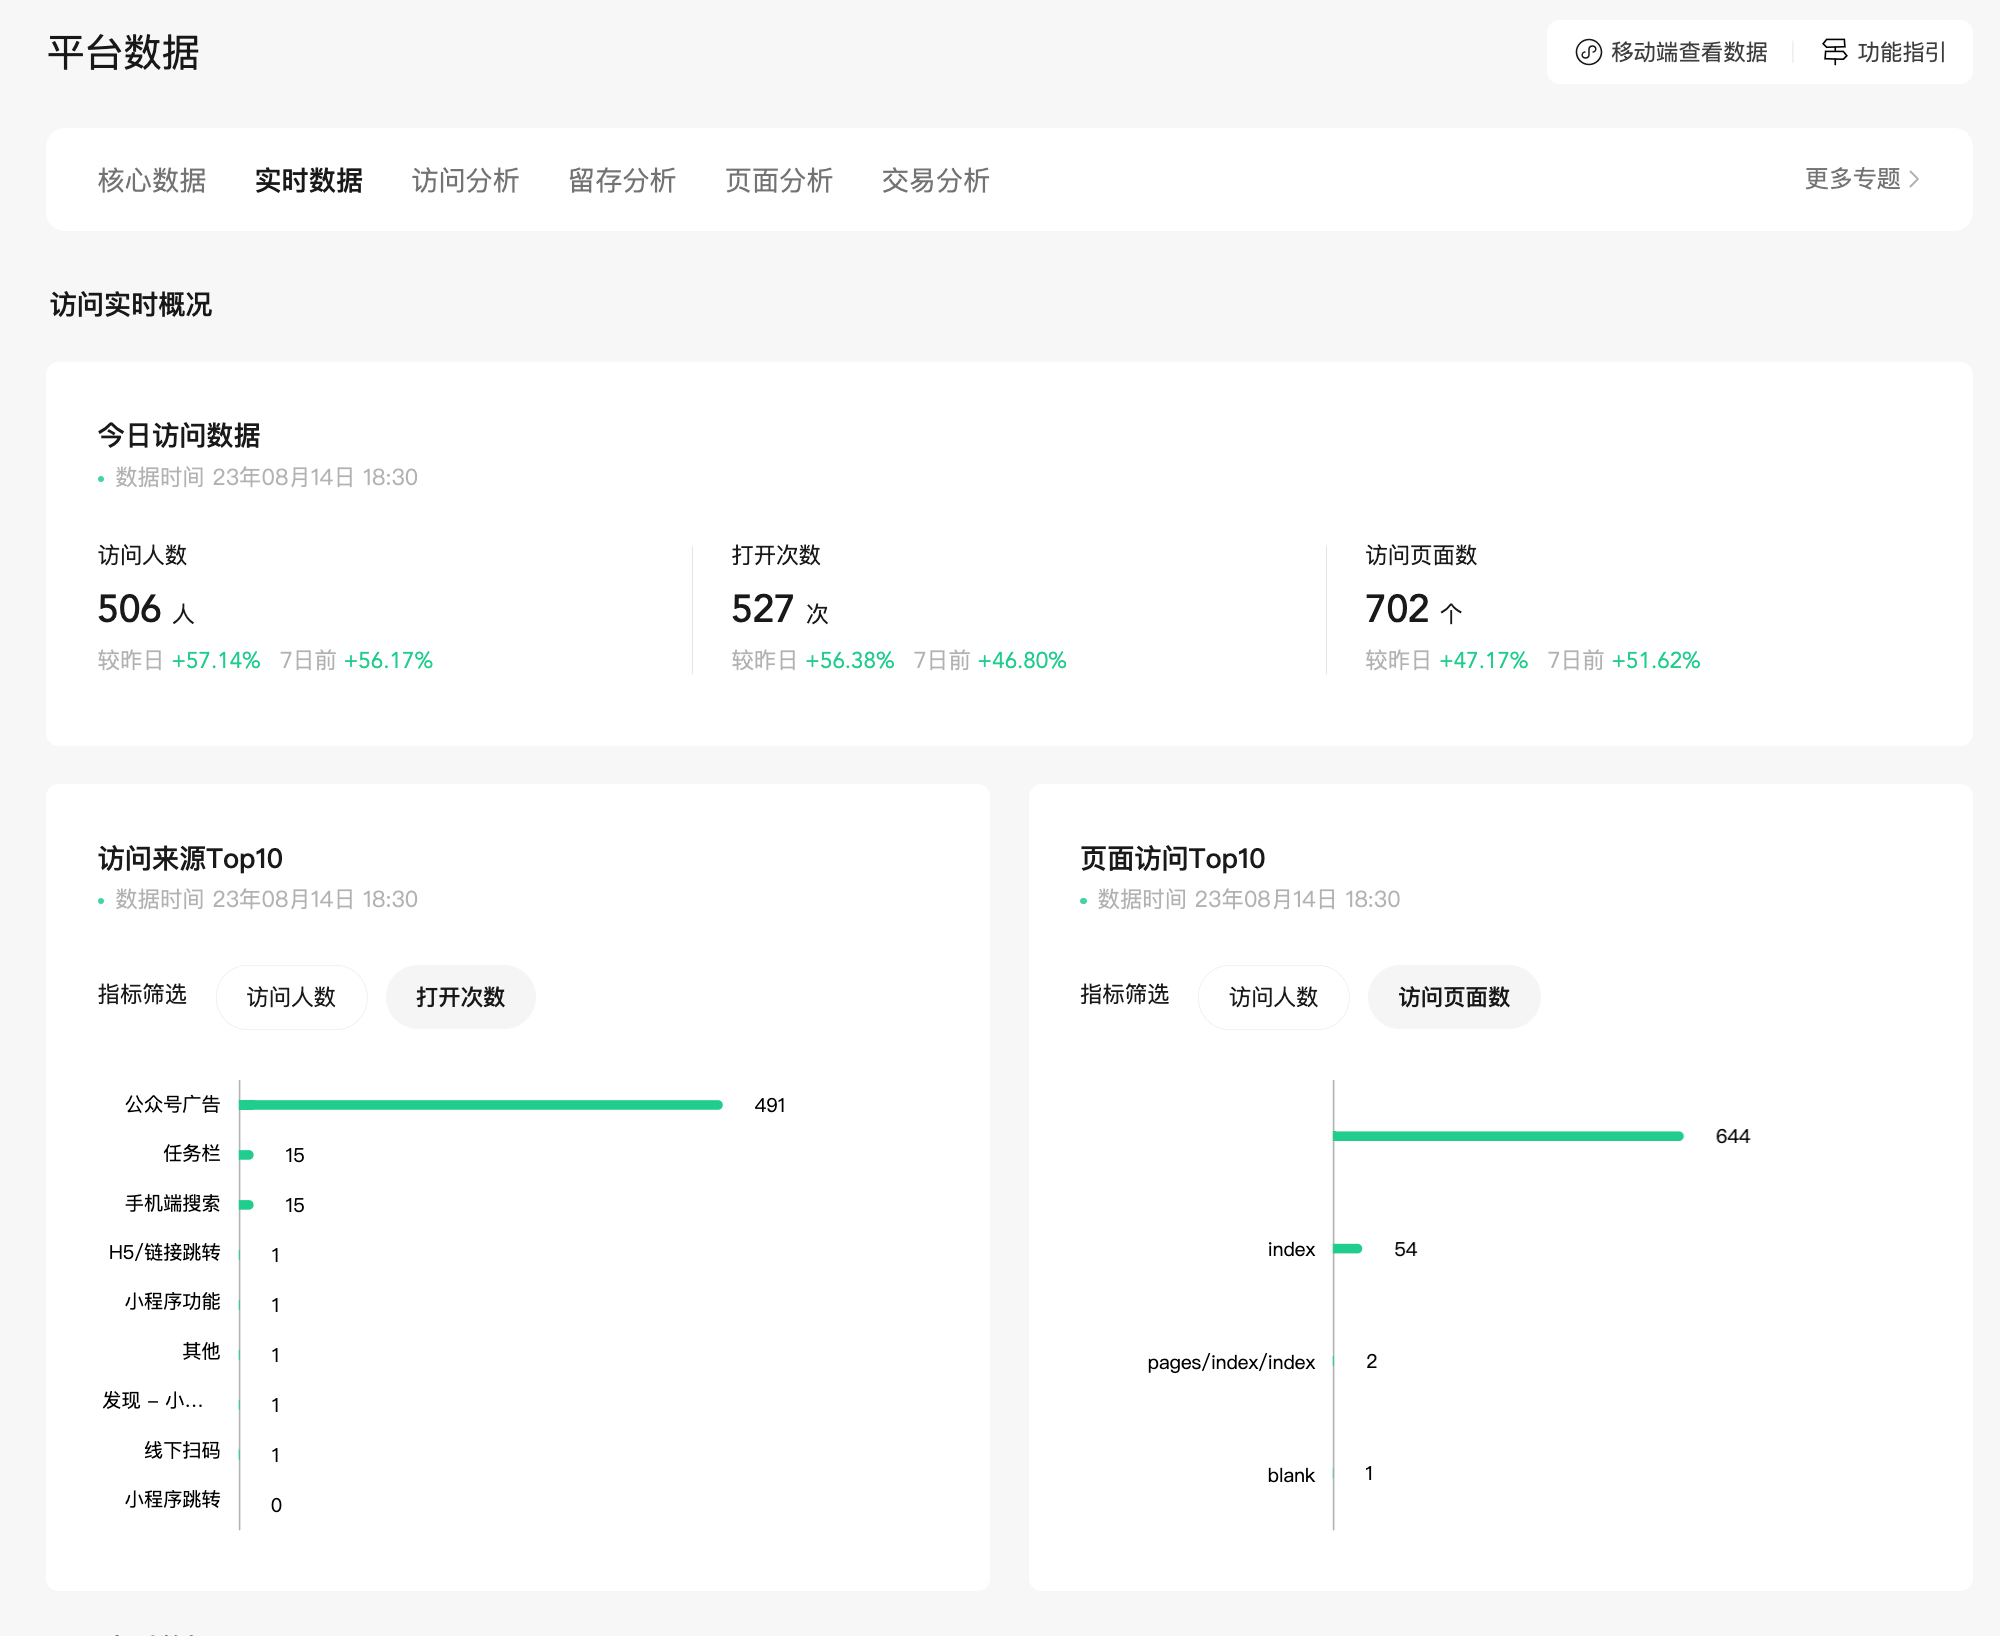This screenshot has height=1636, width=2000.
Task: Click the 功能指引 signpost icon
Action: (1834, 52)
